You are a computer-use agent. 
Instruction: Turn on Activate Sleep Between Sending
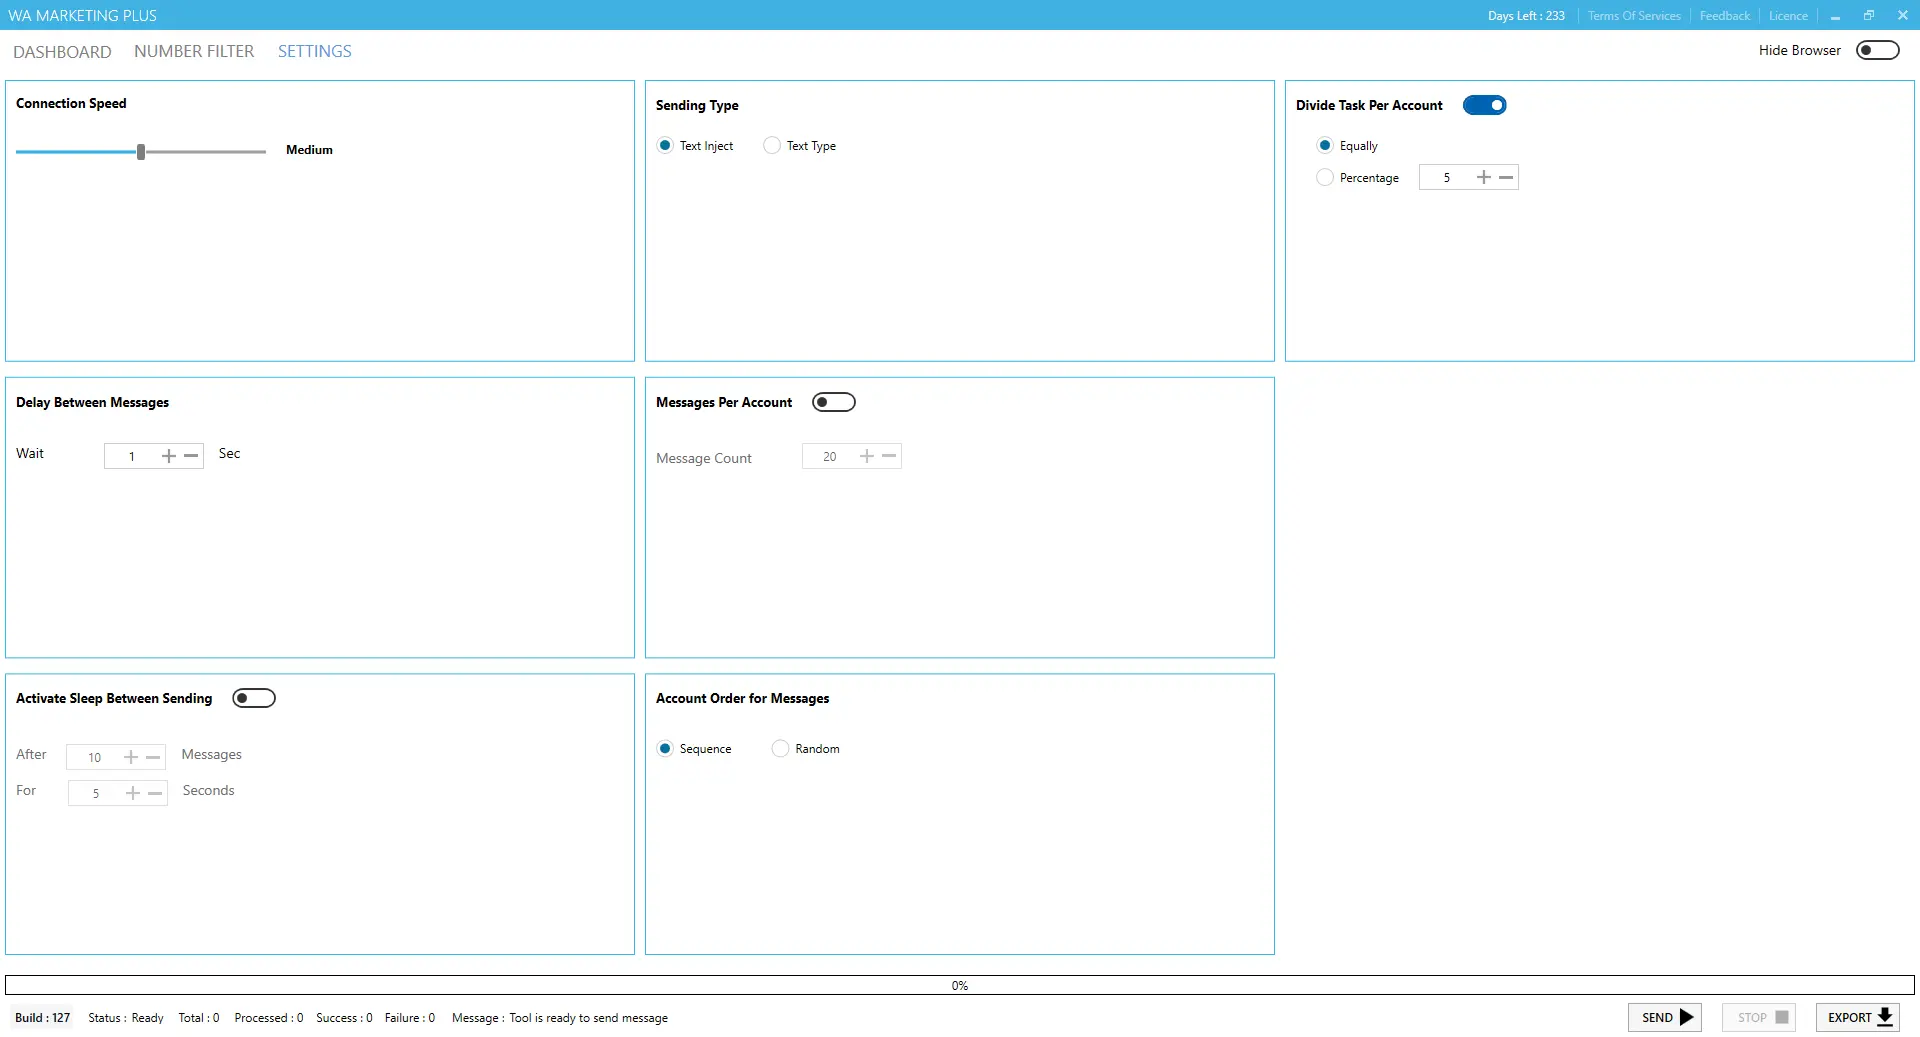point(253,698)
